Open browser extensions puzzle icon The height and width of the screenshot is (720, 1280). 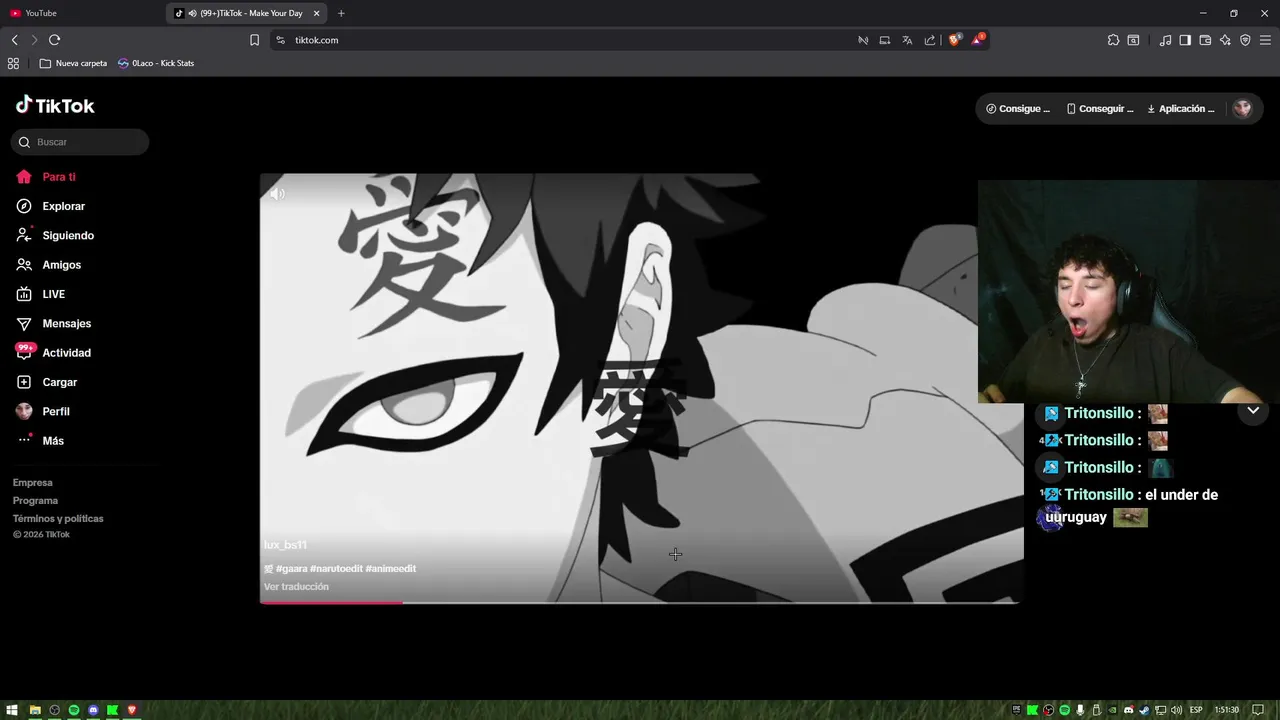[1113, 40]
